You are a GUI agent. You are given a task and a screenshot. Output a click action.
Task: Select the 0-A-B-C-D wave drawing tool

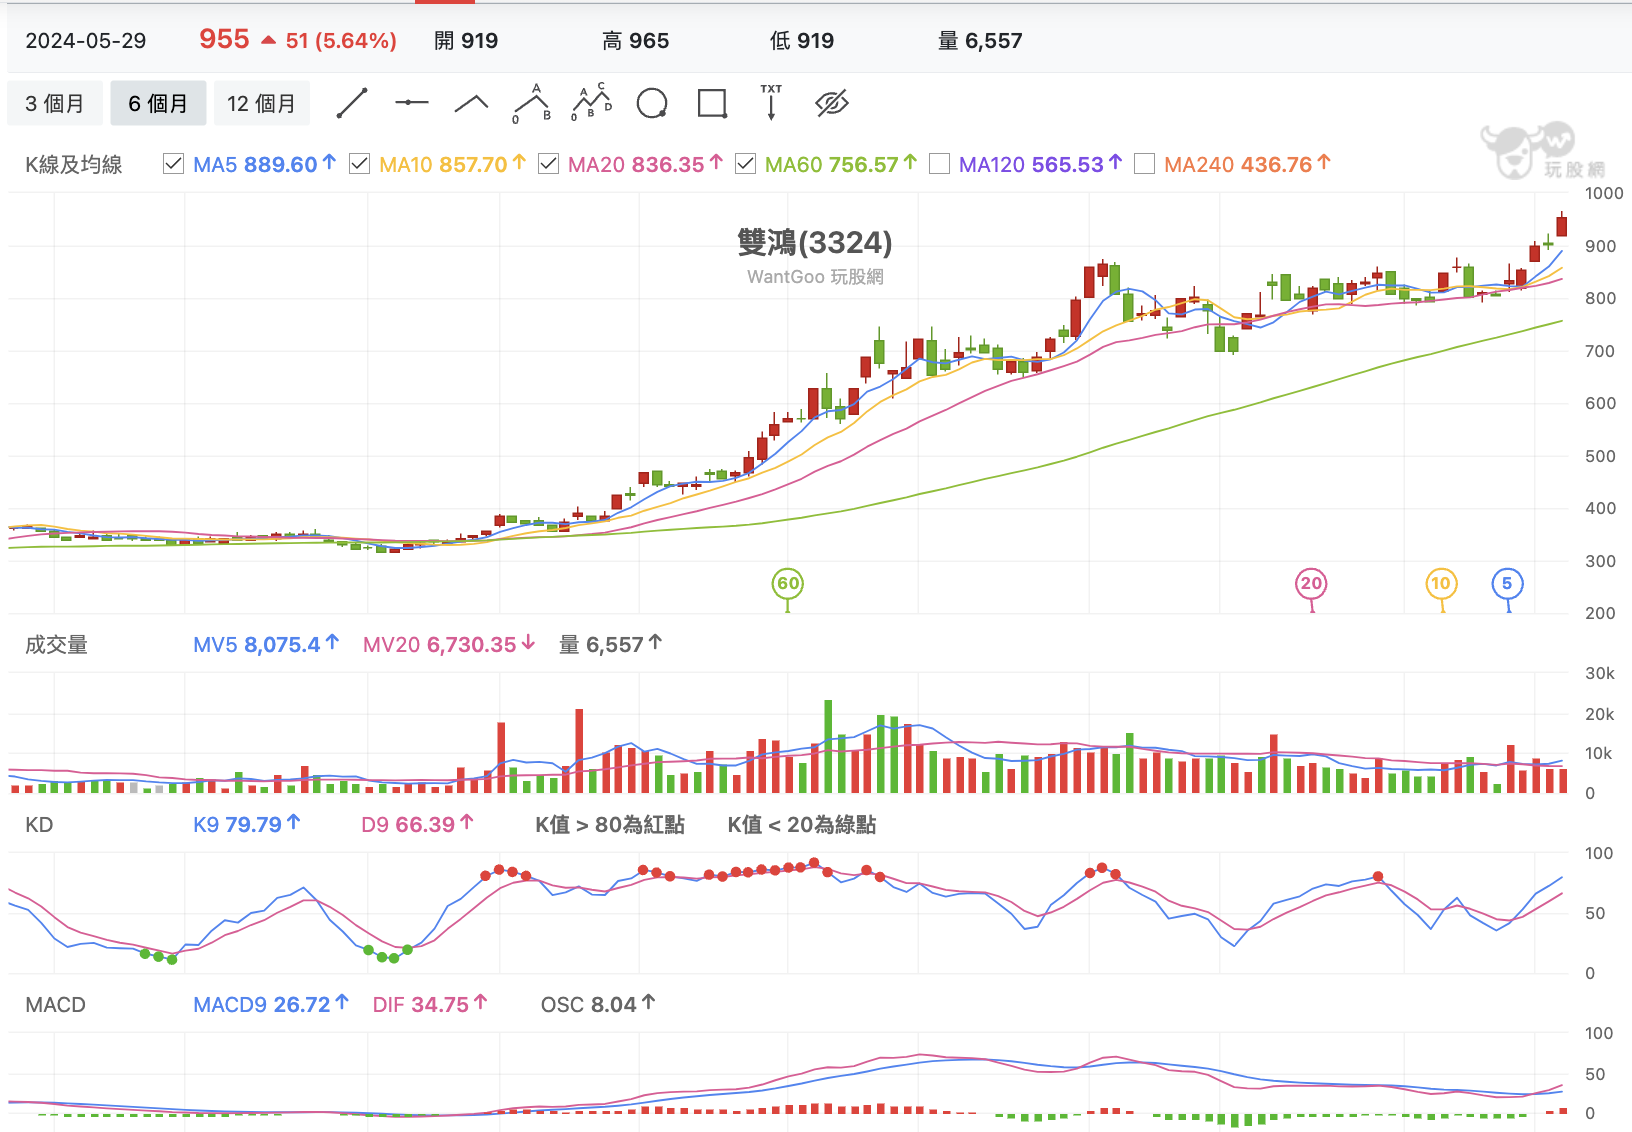click(592, 103)
